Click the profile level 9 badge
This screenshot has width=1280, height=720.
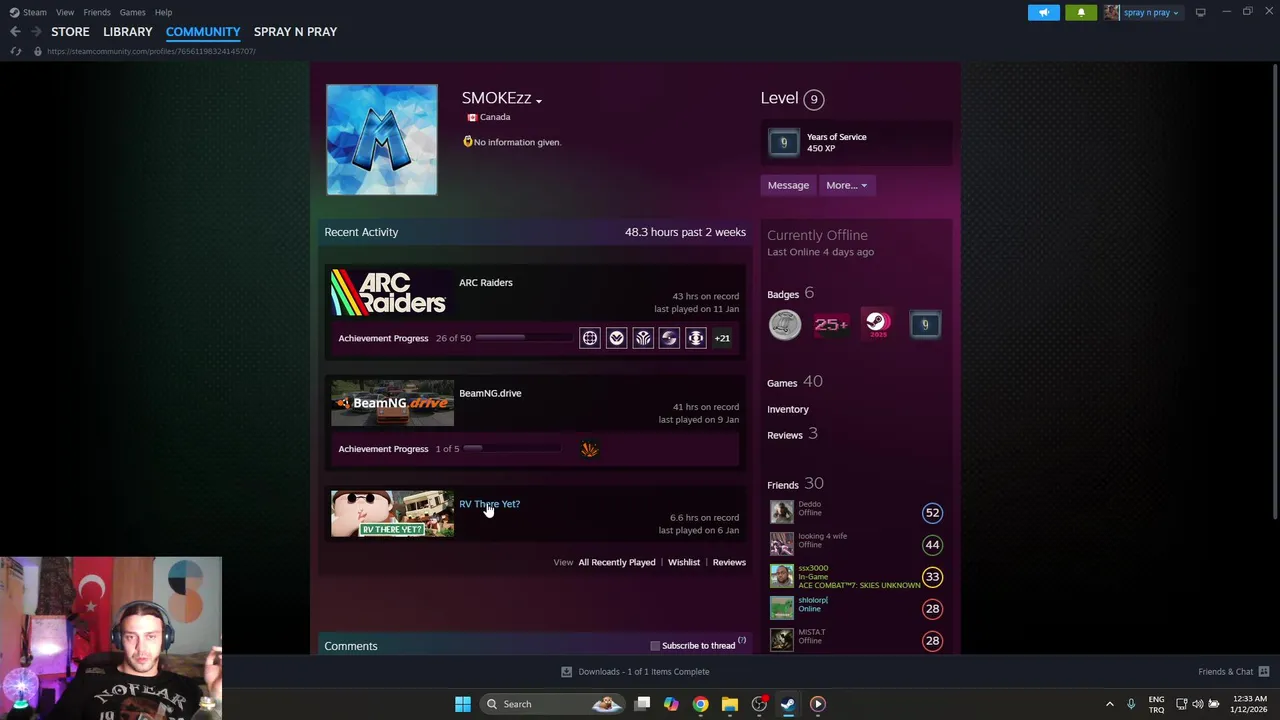coord(814,99)
